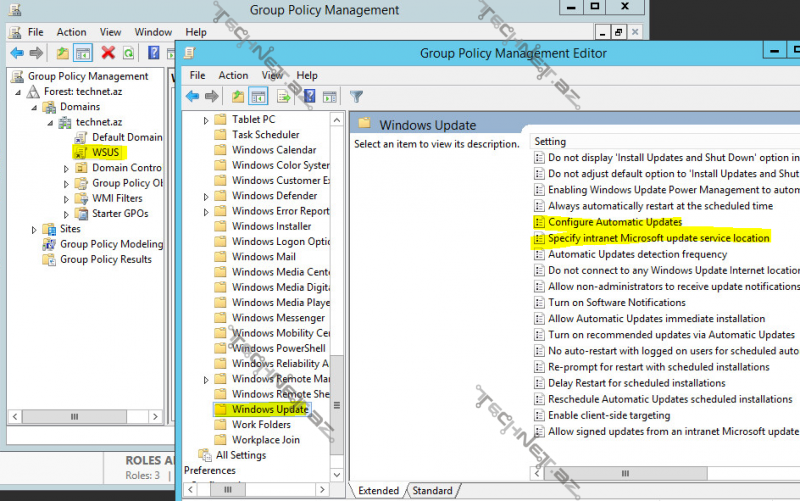The image size is (800, 501).
Task: Click the Group Policy Modeling icon
Action: click(x=49, y=244)
